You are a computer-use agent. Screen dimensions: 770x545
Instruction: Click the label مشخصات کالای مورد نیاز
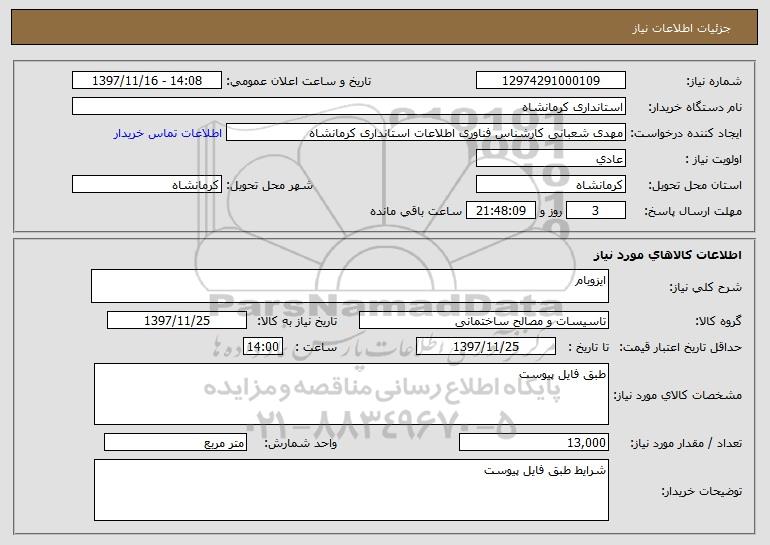678,395
